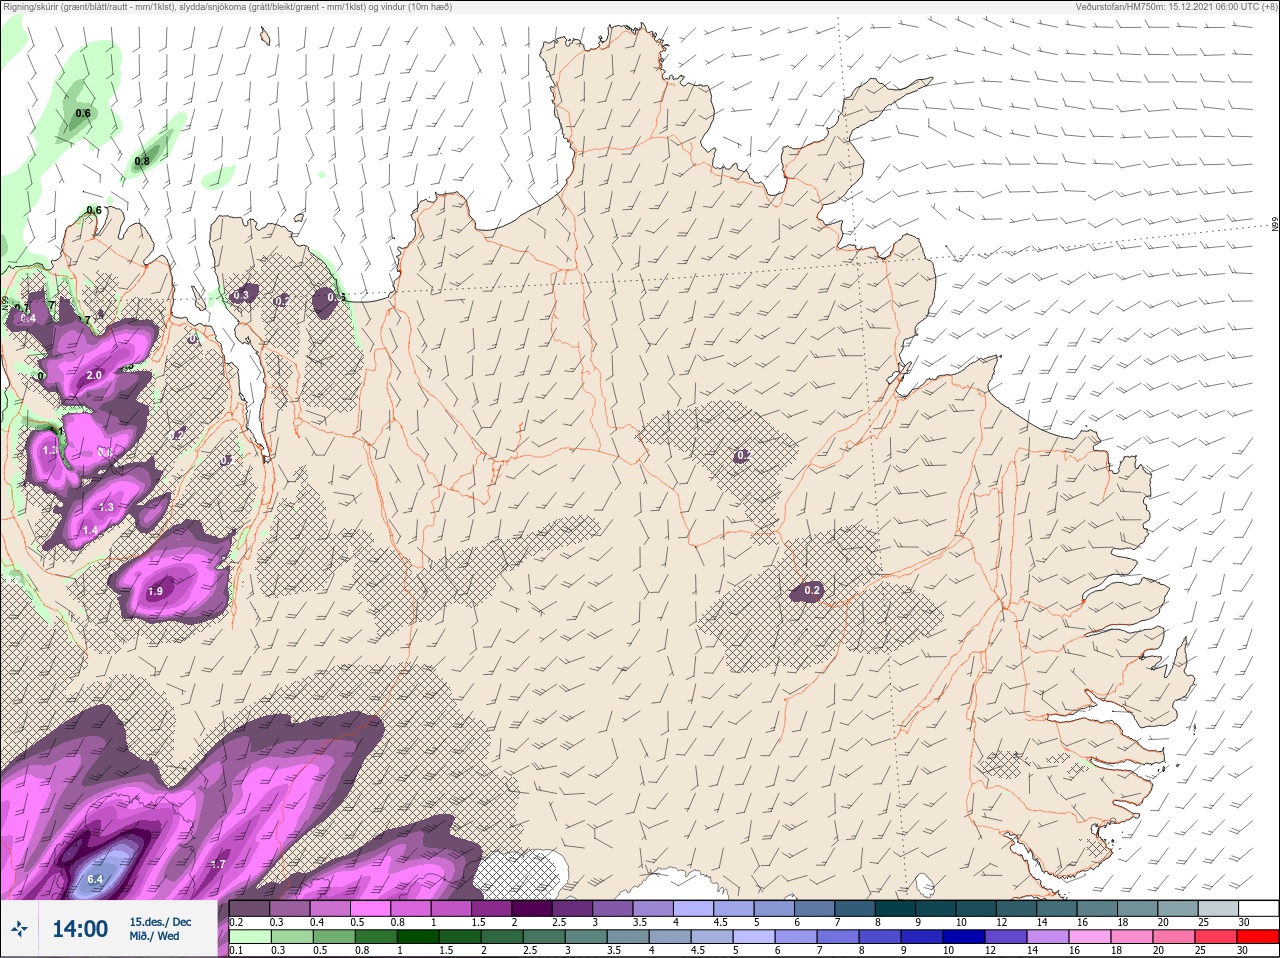The width and height of the screenshot is (1280, 958).
Task: Select the 14:00 forecast time display
Action: 80,929
